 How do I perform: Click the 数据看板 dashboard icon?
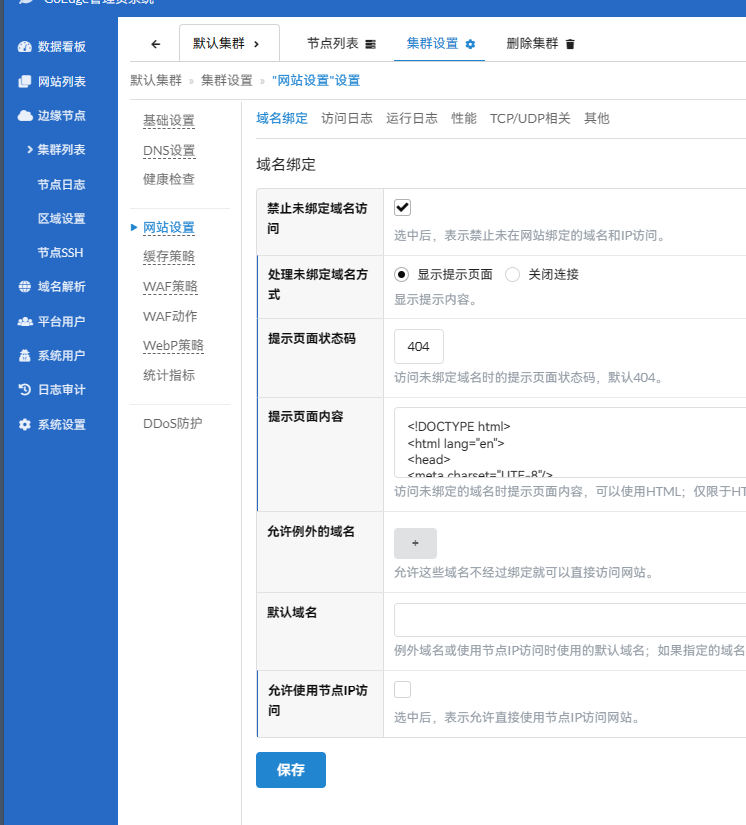tap(25, 47)
